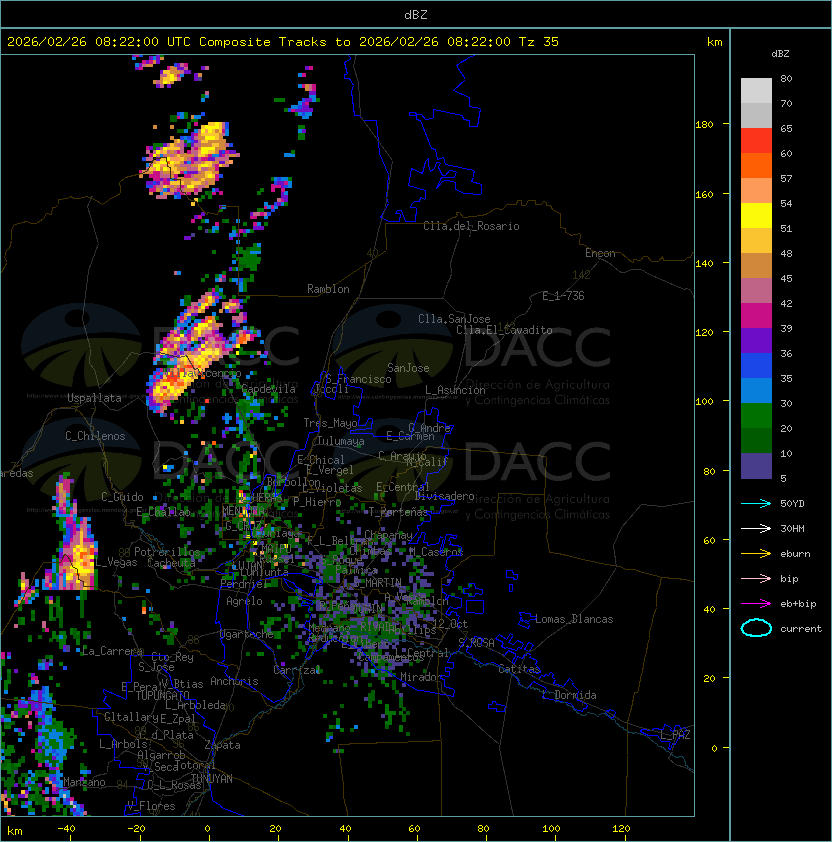Image resolution: width=832 pixels, height=842 pixels.
Task: Select the slate purple bottom swatch in scale
Action: tap(756, 466)
